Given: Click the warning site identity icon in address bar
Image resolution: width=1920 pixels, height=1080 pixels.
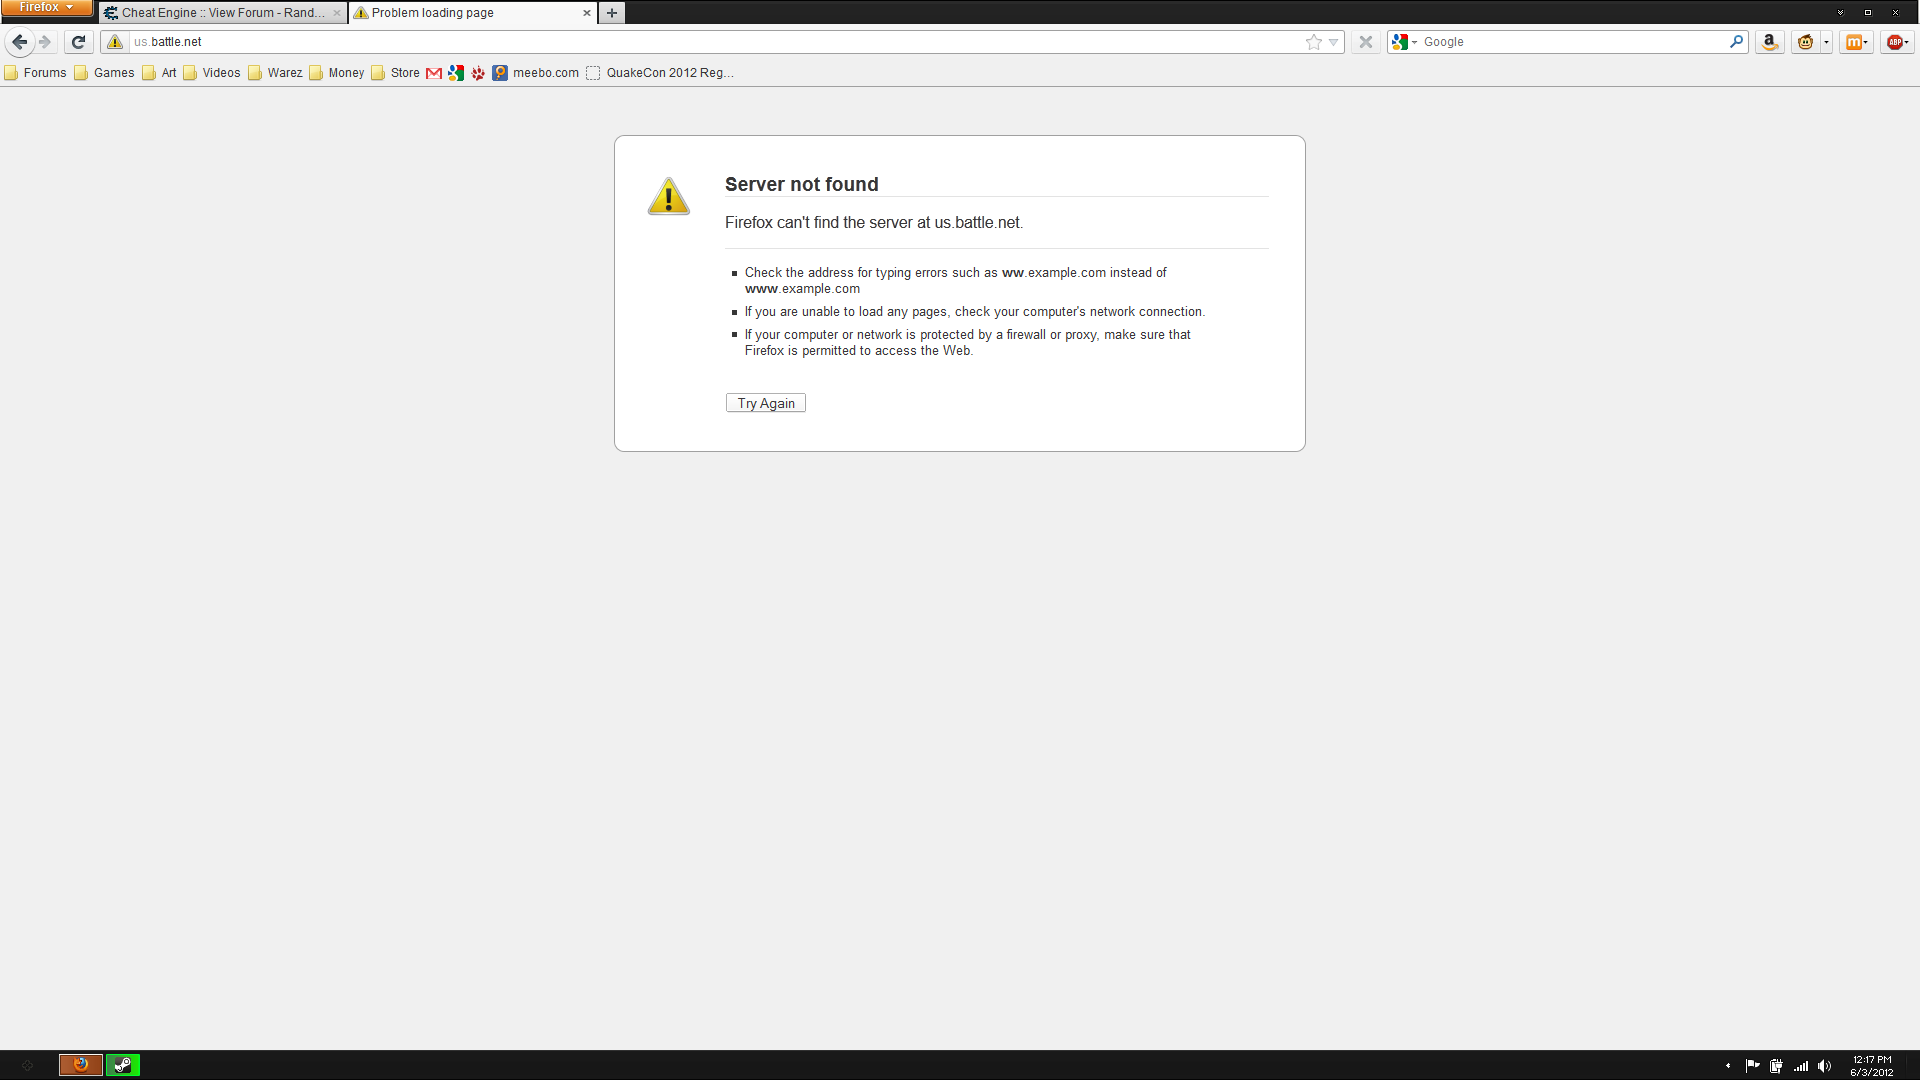Looking at the screenshot, I should 115,42.
